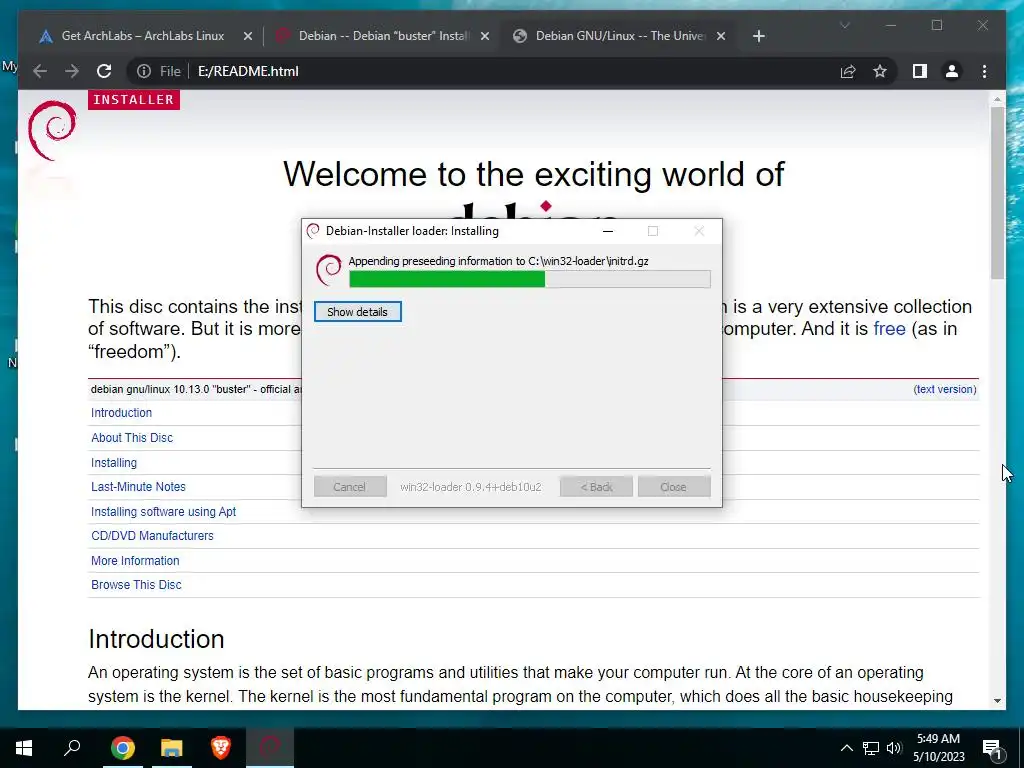Open the (text version) link
Viewport: 1024px width, 768px height.
(945, 389)
